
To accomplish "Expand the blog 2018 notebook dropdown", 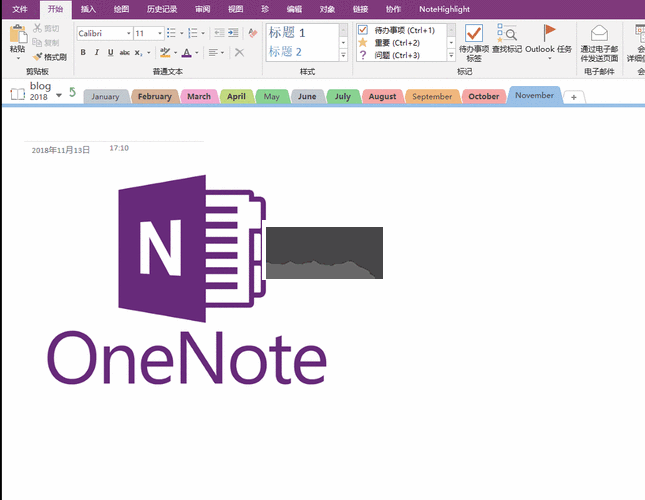I will click(59, 95).
